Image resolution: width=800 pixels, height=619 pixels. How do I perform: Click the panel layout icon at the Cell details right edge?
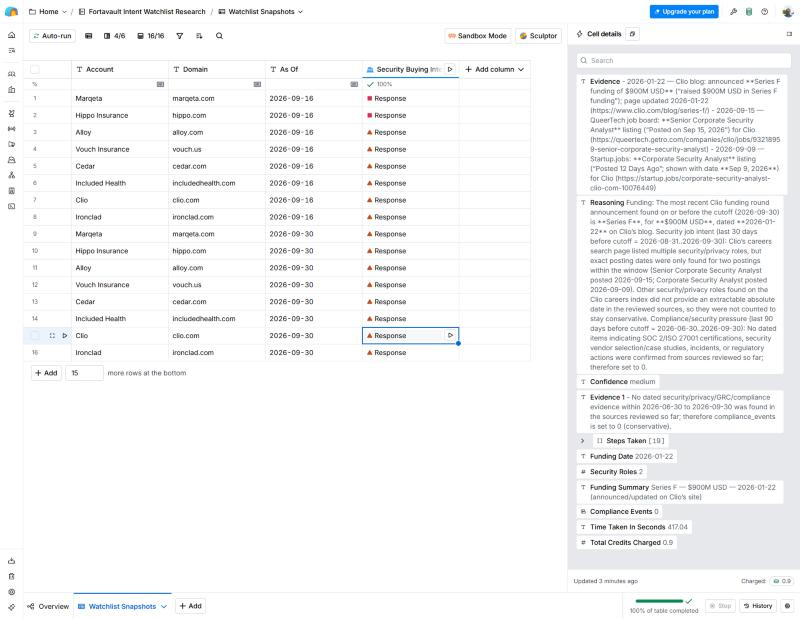(789, 34)
